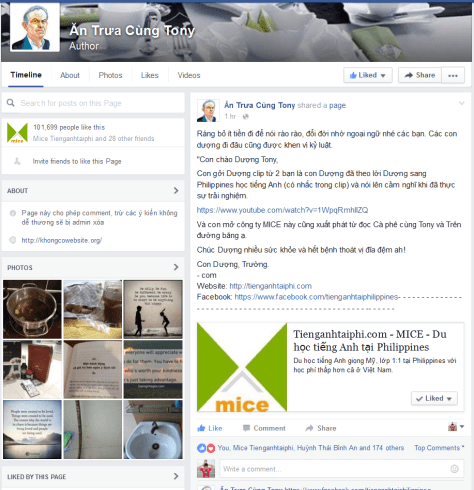Expand the PHOTOS section arrow
This screenshot has width=474, height=490.
pos(176,267)
